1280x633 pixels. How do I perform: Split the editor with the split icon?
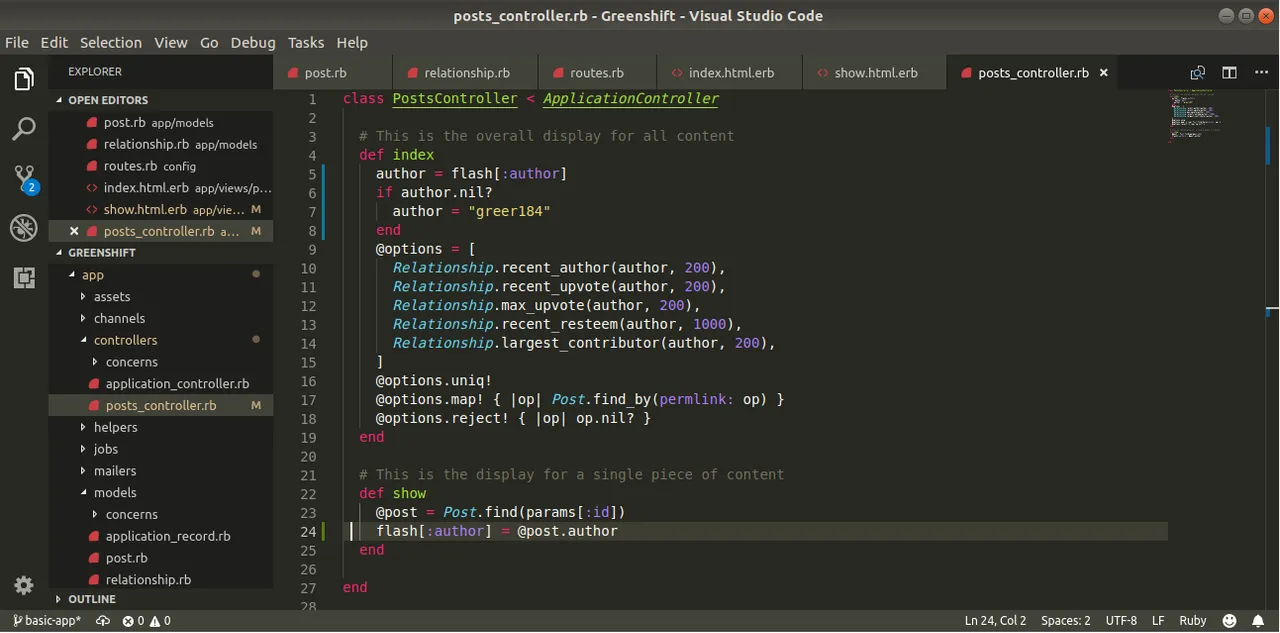tap(1229, 73)
